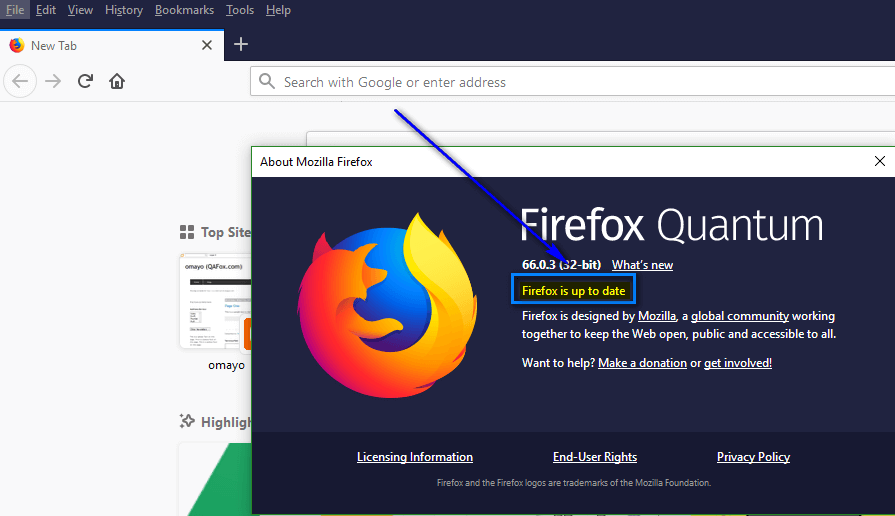The height and width of the screenshot is (516, 895).
Task: Open the Privacy Policy link
Action: [753, 457]
